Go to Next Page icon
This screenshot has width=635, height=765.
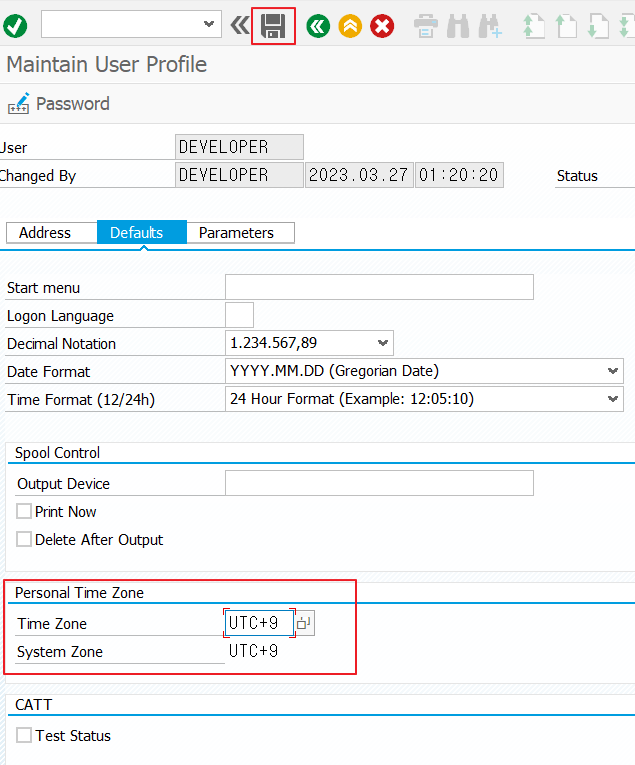tap(598, 26)
